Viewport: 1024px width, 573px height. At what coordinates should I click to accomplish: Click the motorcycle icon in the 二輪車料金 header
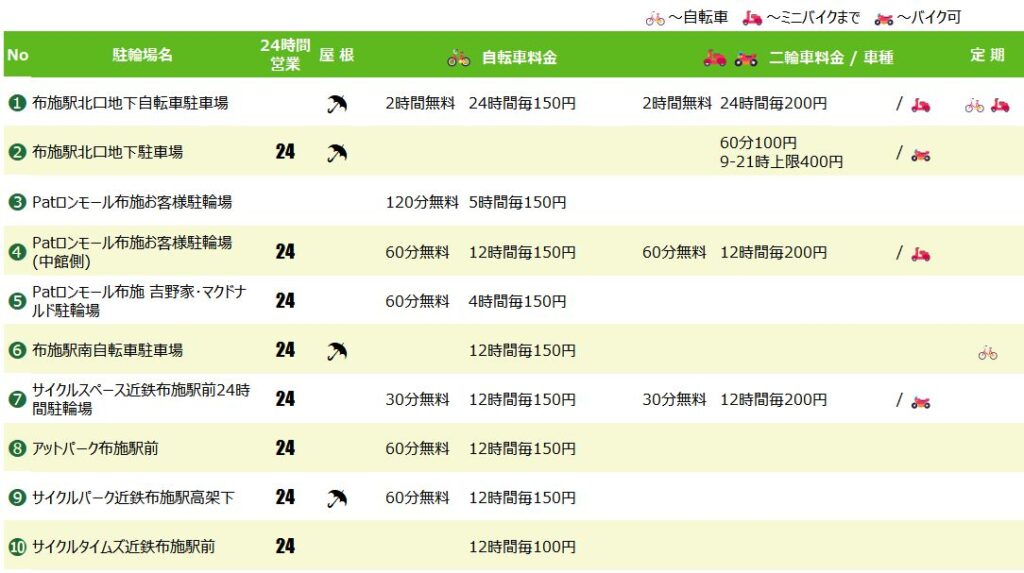746,59
